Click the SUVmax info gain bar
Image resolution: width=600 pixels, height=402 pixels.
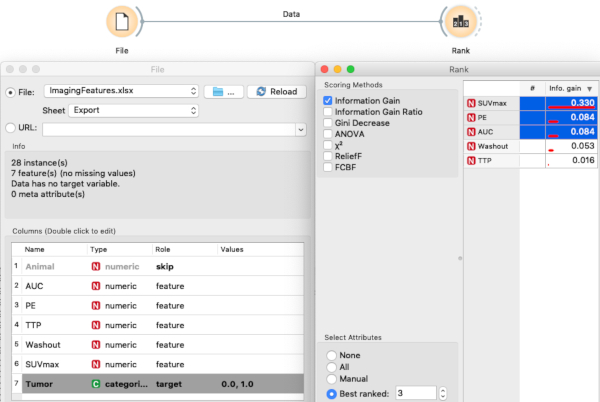tap(572, 103)
